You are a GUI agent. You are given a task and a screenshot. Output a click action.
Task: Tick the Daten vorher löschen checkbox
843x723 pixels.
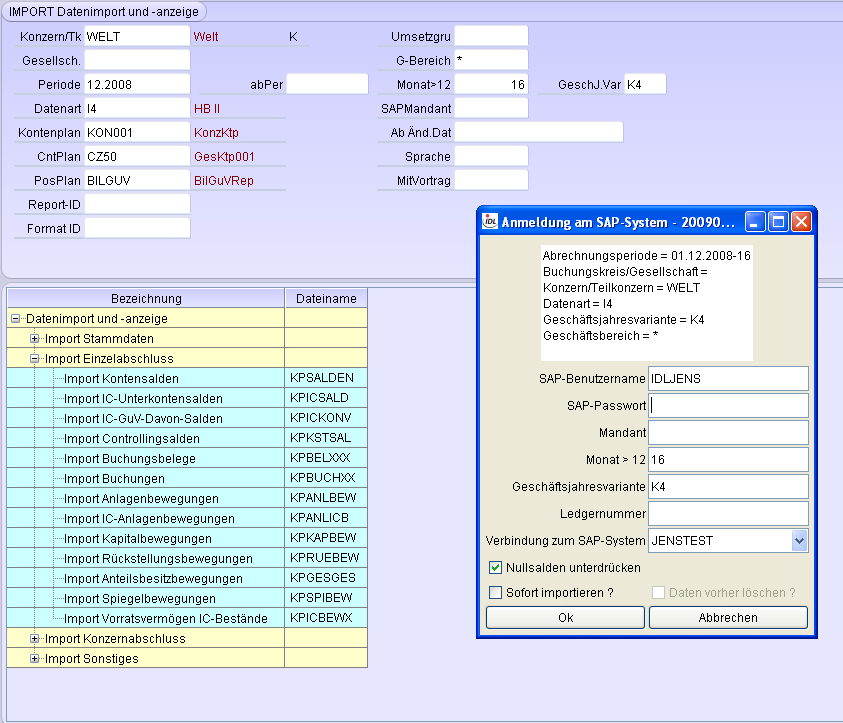[658, 592]
